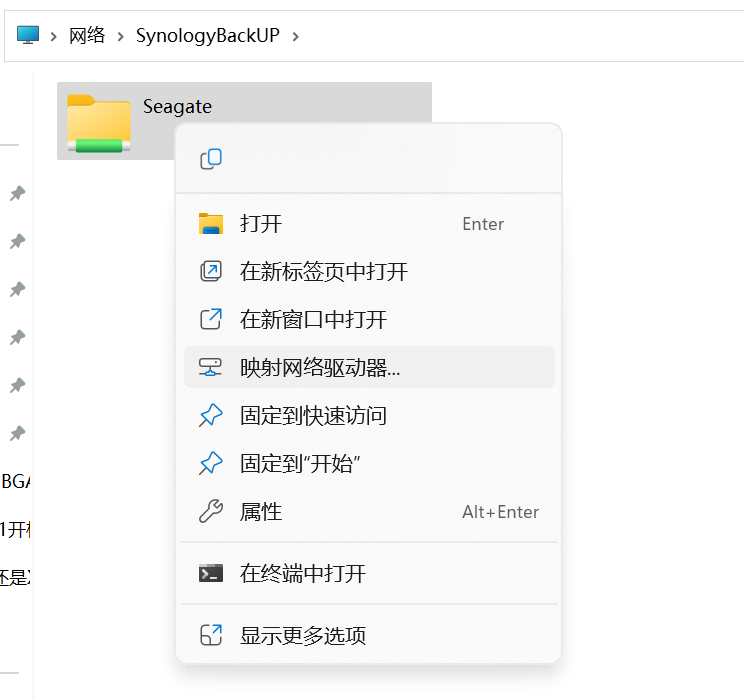Click the network drive icon beside 映射网络驱动器
This screenshot has height=699, width=744.
pos(210,367)
